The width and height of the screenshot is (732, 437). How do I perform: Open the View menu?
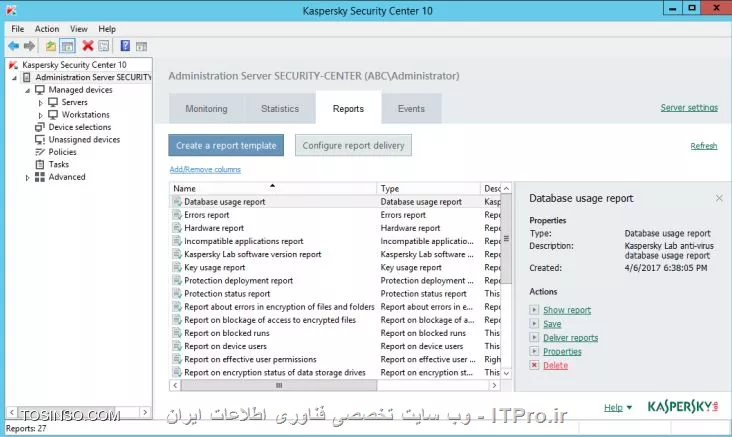tap(79, 29)
